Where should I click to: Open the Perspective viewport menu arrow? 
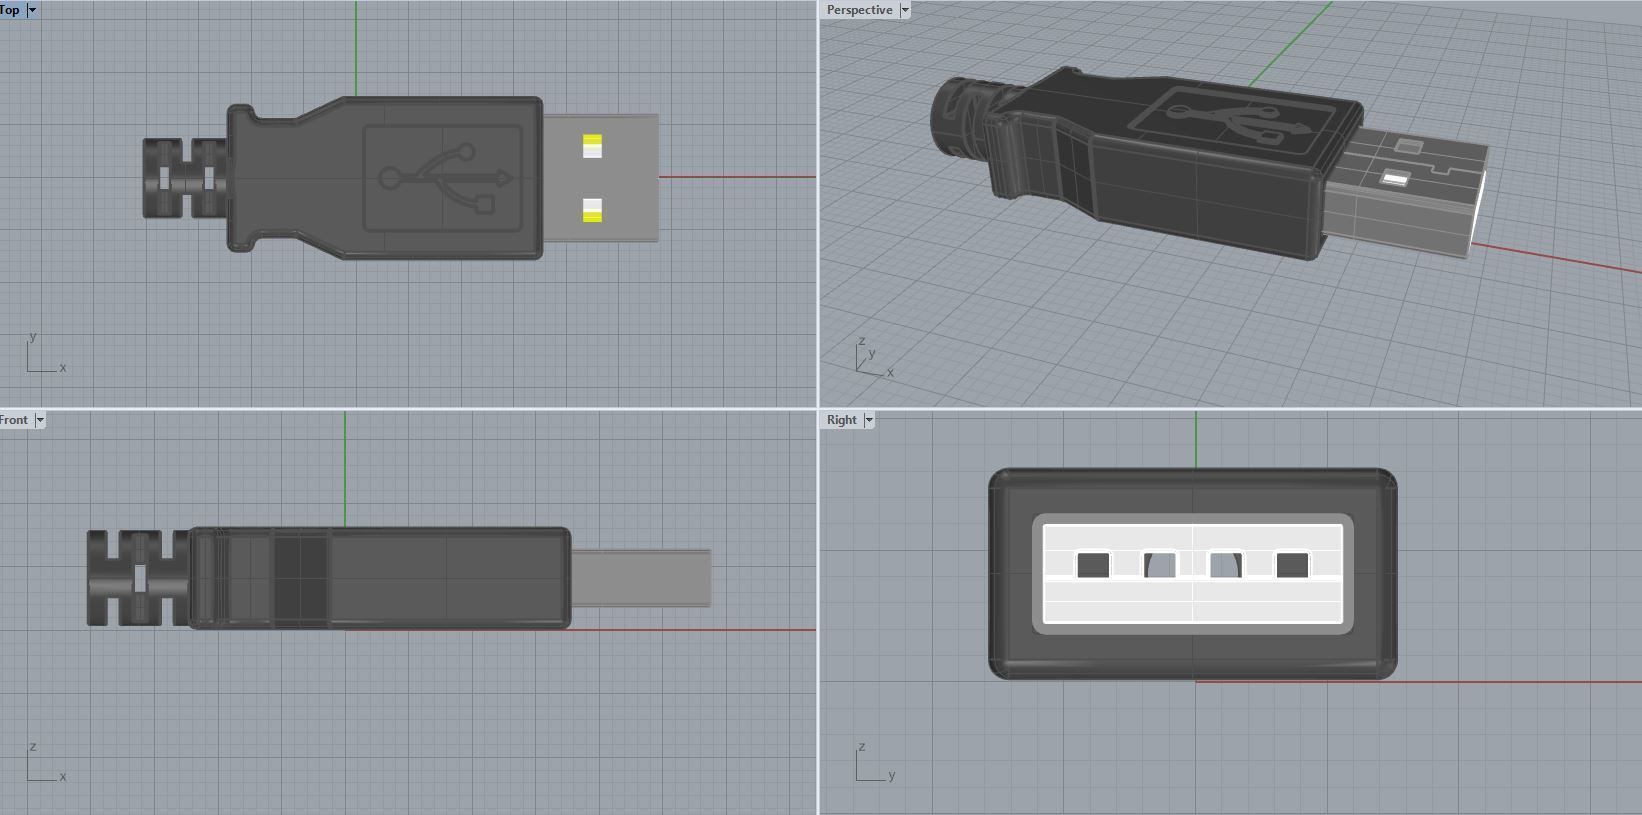click(x=905, y=10)
